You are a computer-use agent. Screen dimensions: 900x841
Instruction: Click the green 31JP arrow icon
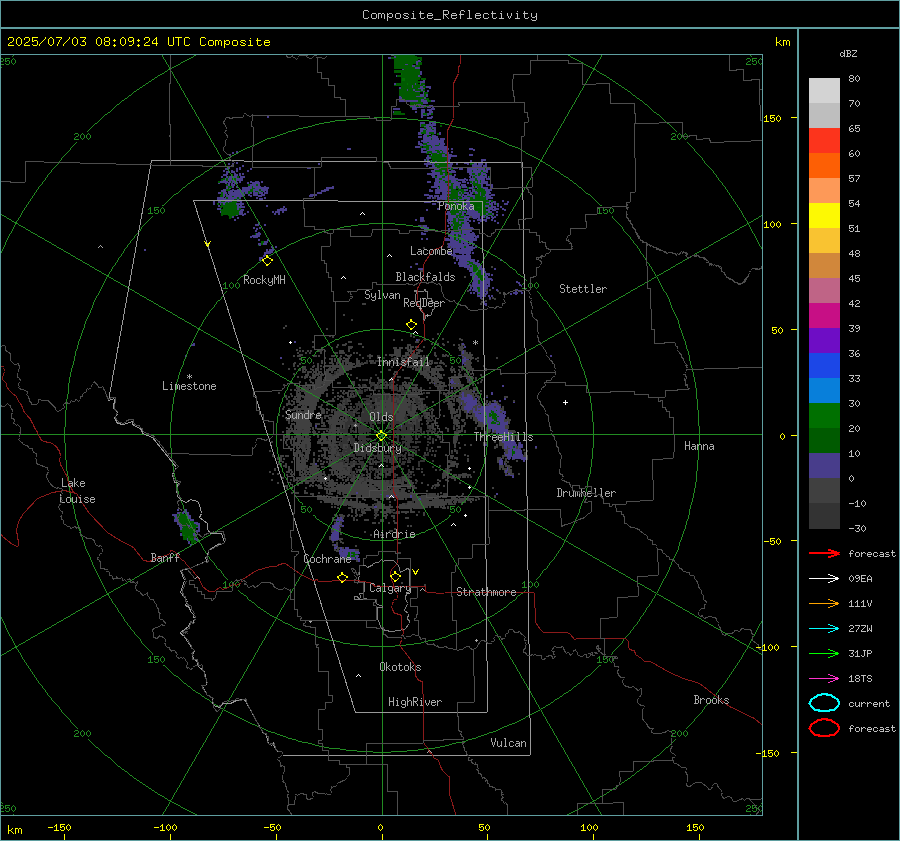pos(824,653)
